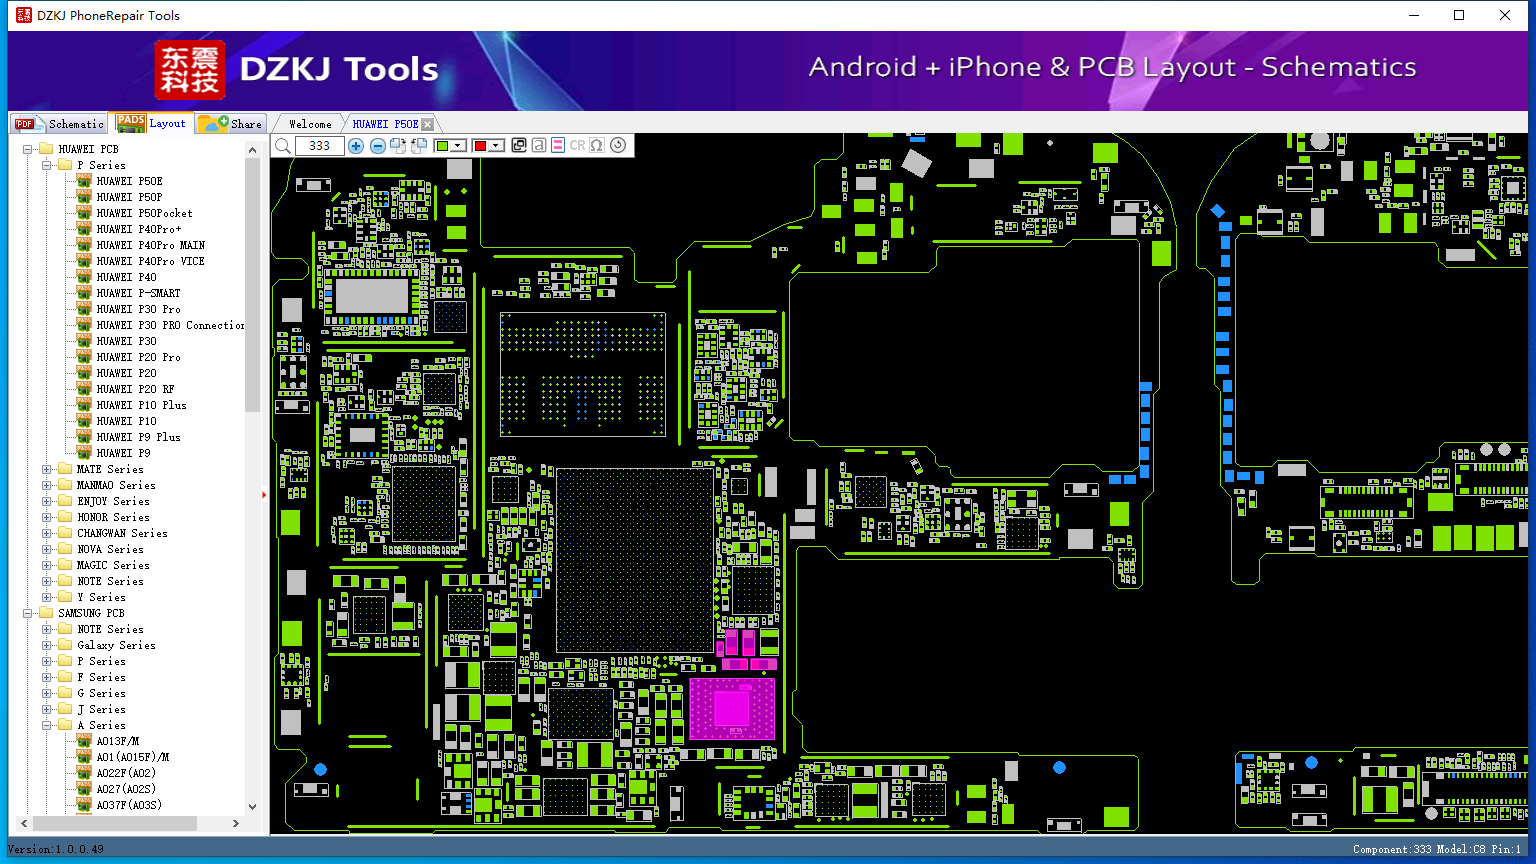Click the blue plus zoom-in button
1536x864 pixels.
click(x=355, y=146)
